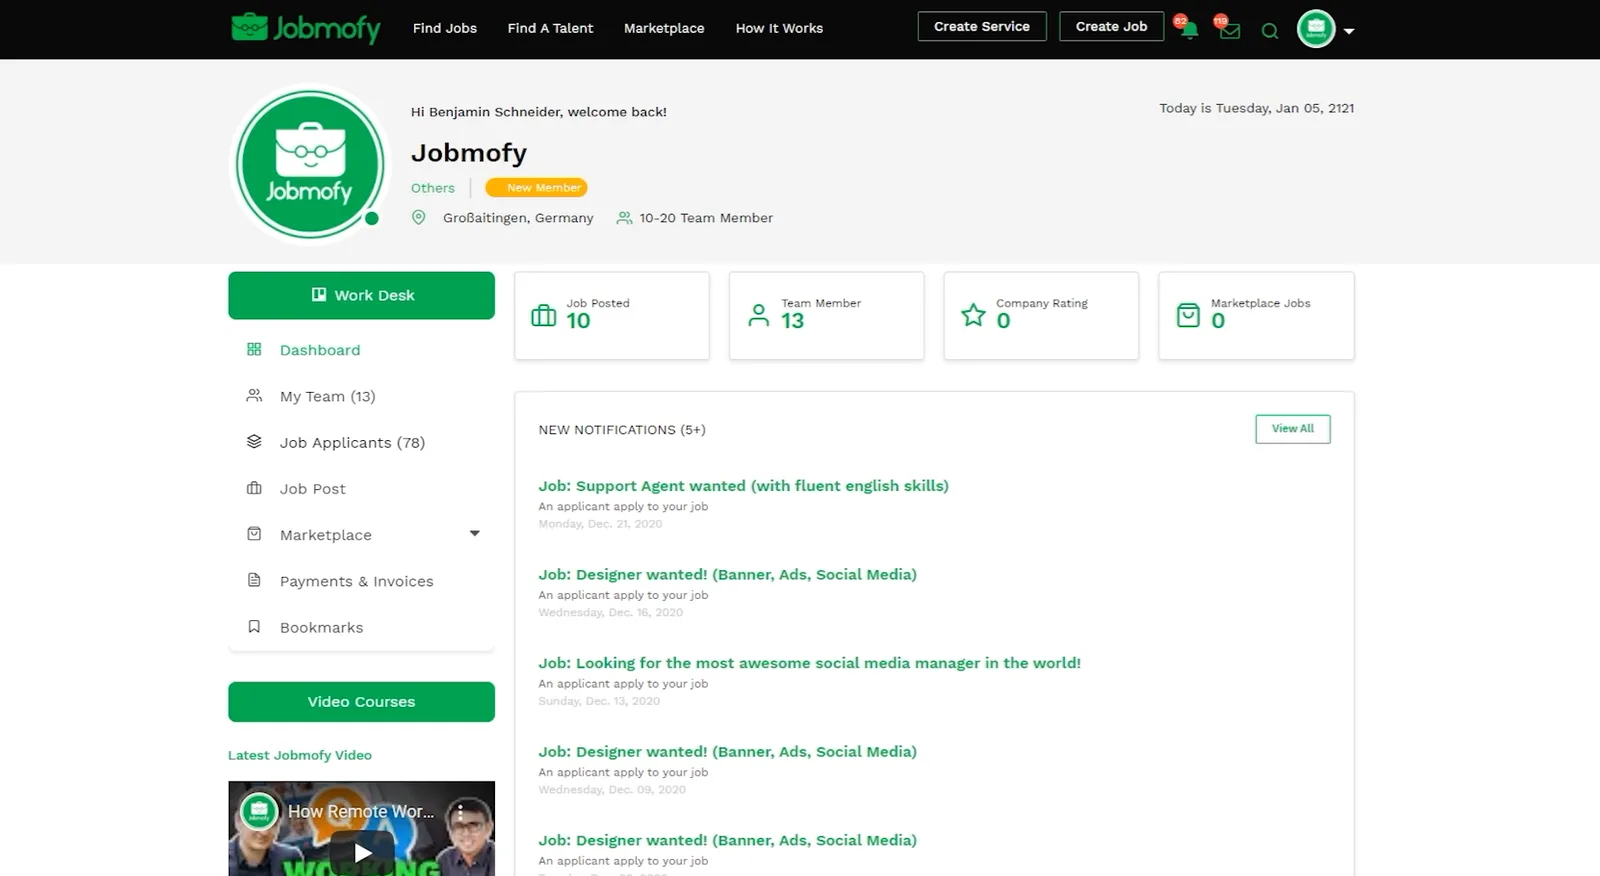Click View All notifications button

click(1293, 429)
